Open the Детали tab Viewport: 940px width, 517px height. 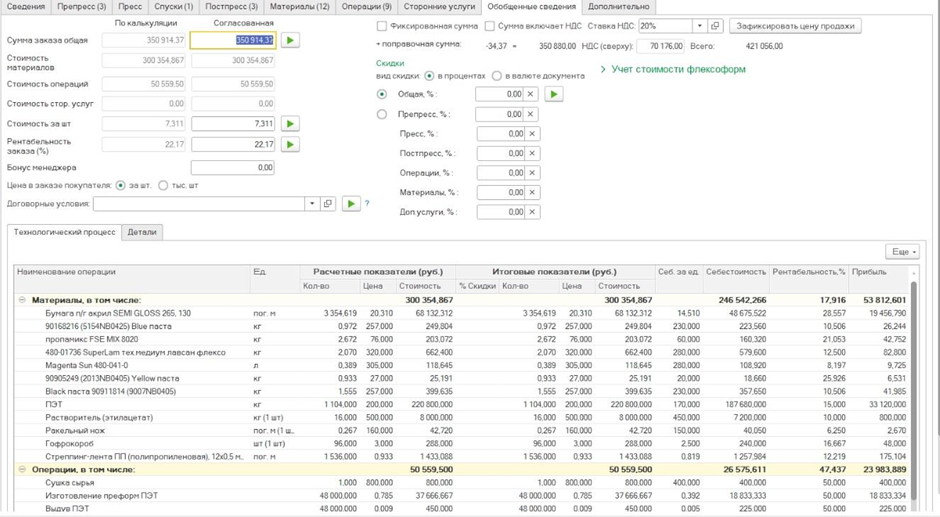[x=142, y=232]
